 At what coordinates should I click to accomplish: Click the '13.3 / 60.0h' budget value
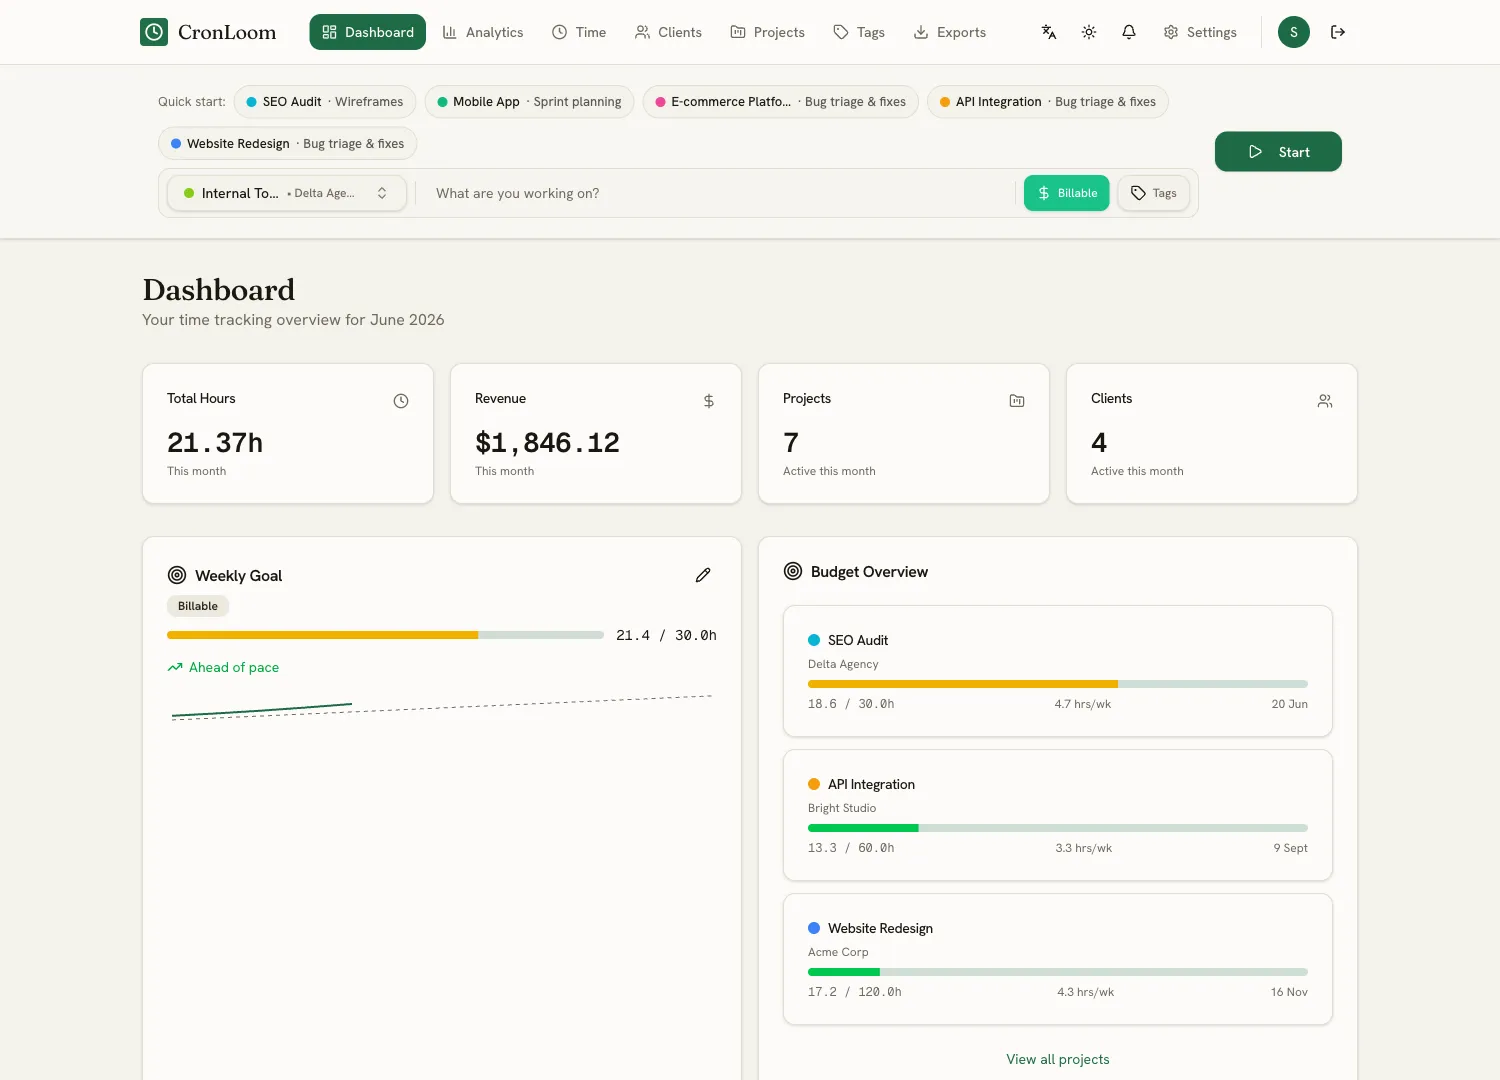click(851, 848)
